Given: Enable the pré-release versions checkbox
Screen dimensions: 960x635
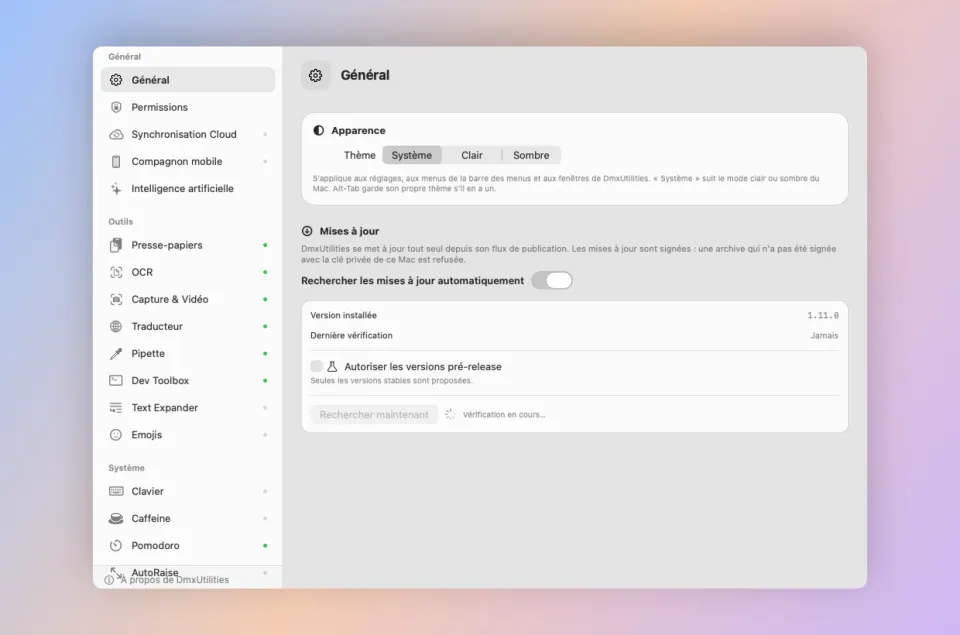Looking at the screenshot, I should pos(317,366).
